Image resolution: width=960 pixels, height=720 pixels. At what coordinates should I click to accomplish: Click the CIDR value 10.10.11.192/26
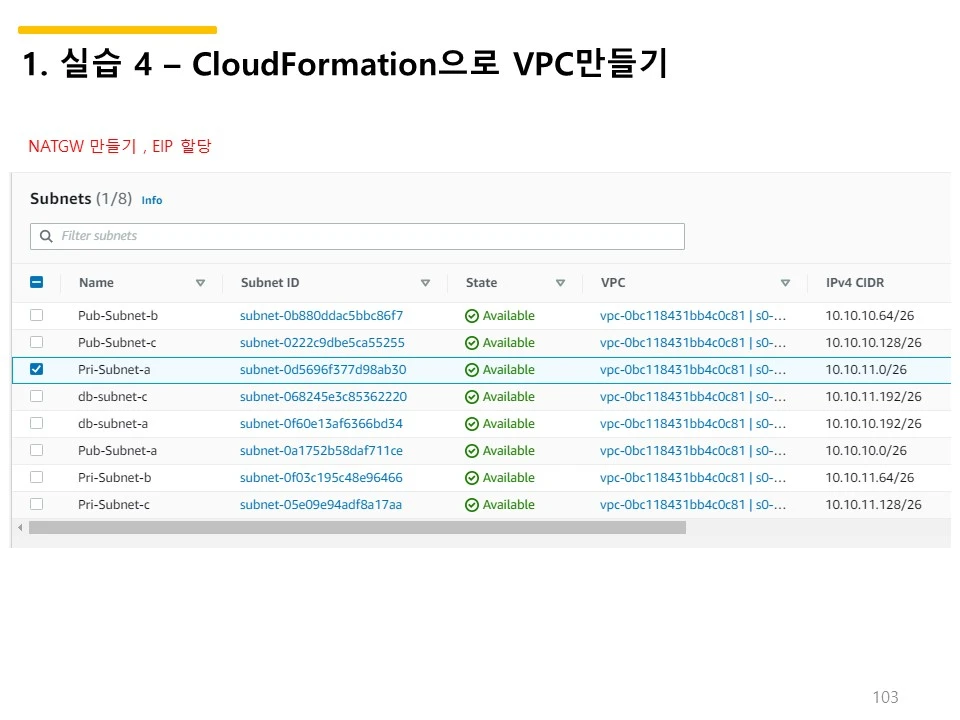click(x=873, y=397)
